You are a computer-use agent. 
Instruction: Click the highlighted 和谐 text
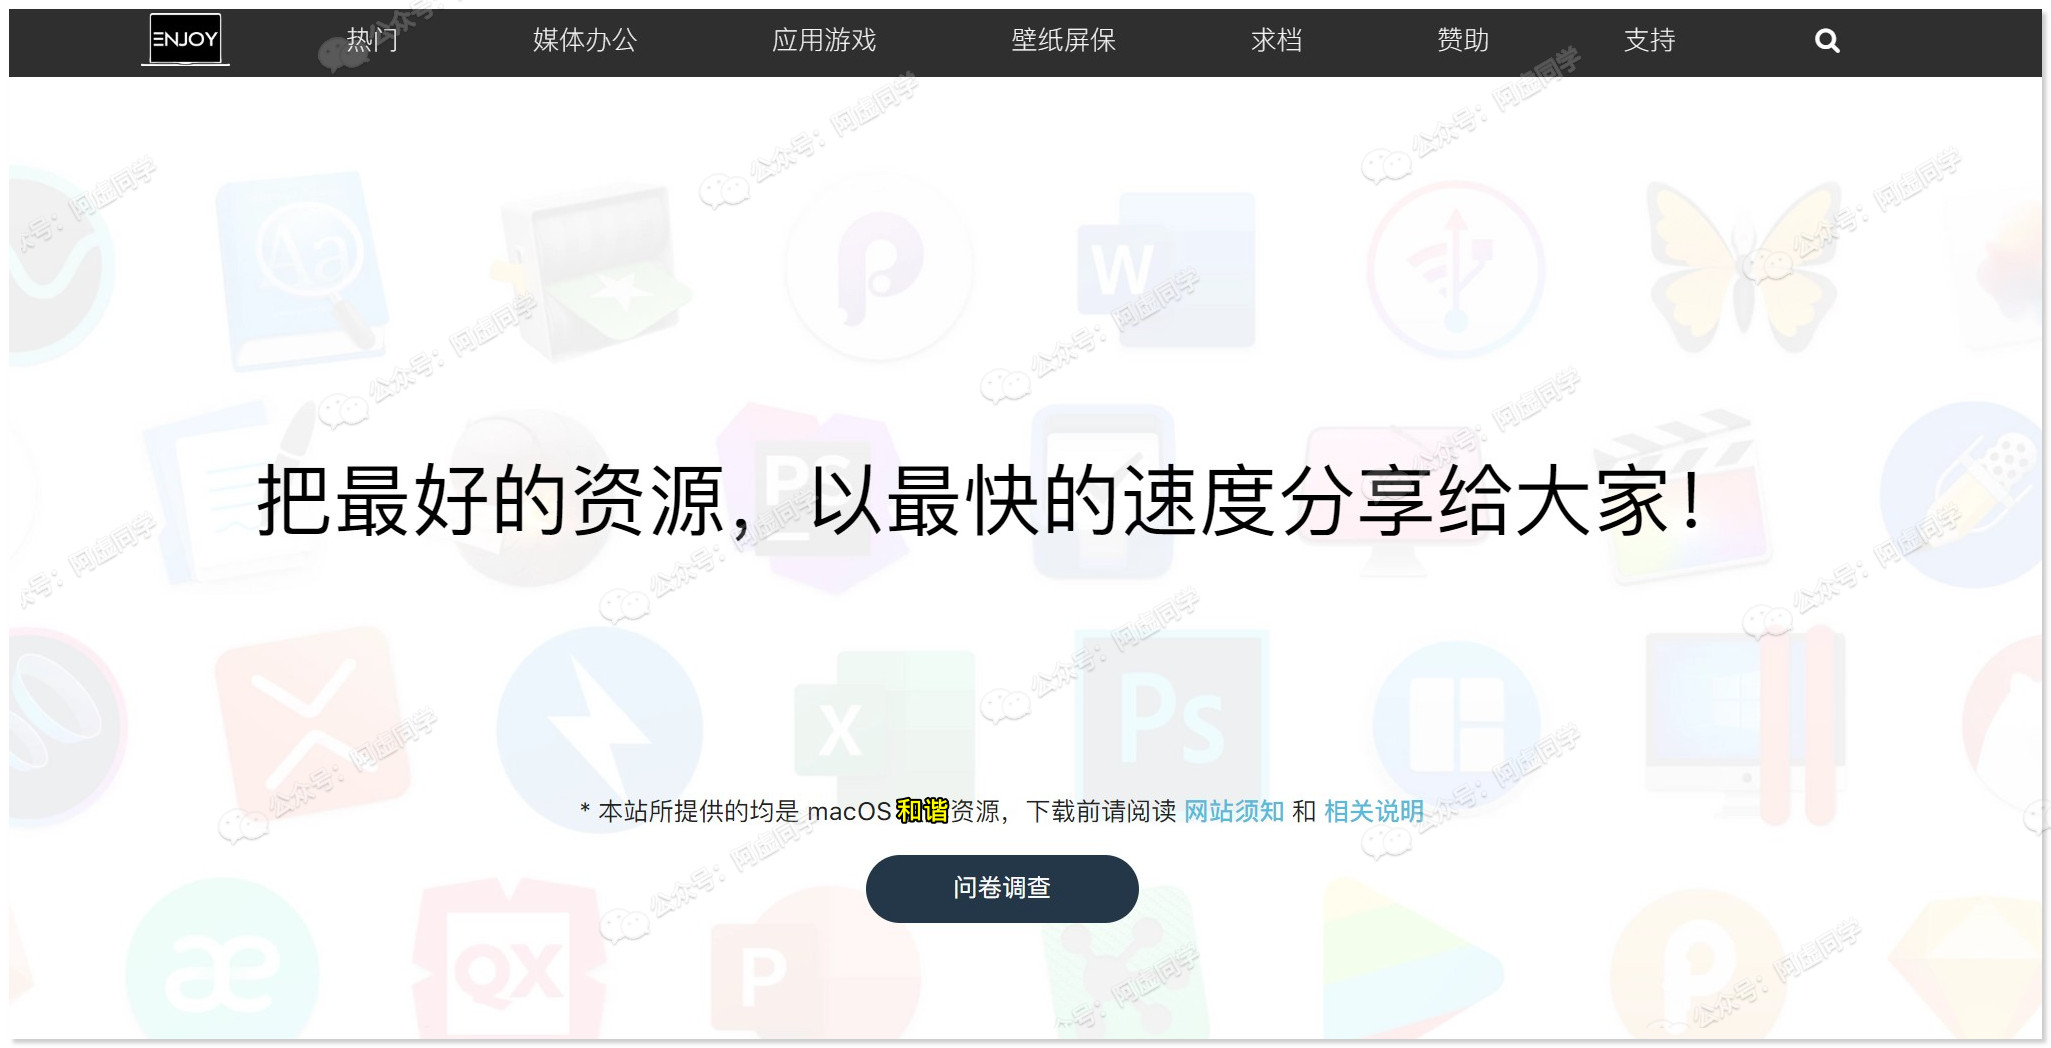922,811
